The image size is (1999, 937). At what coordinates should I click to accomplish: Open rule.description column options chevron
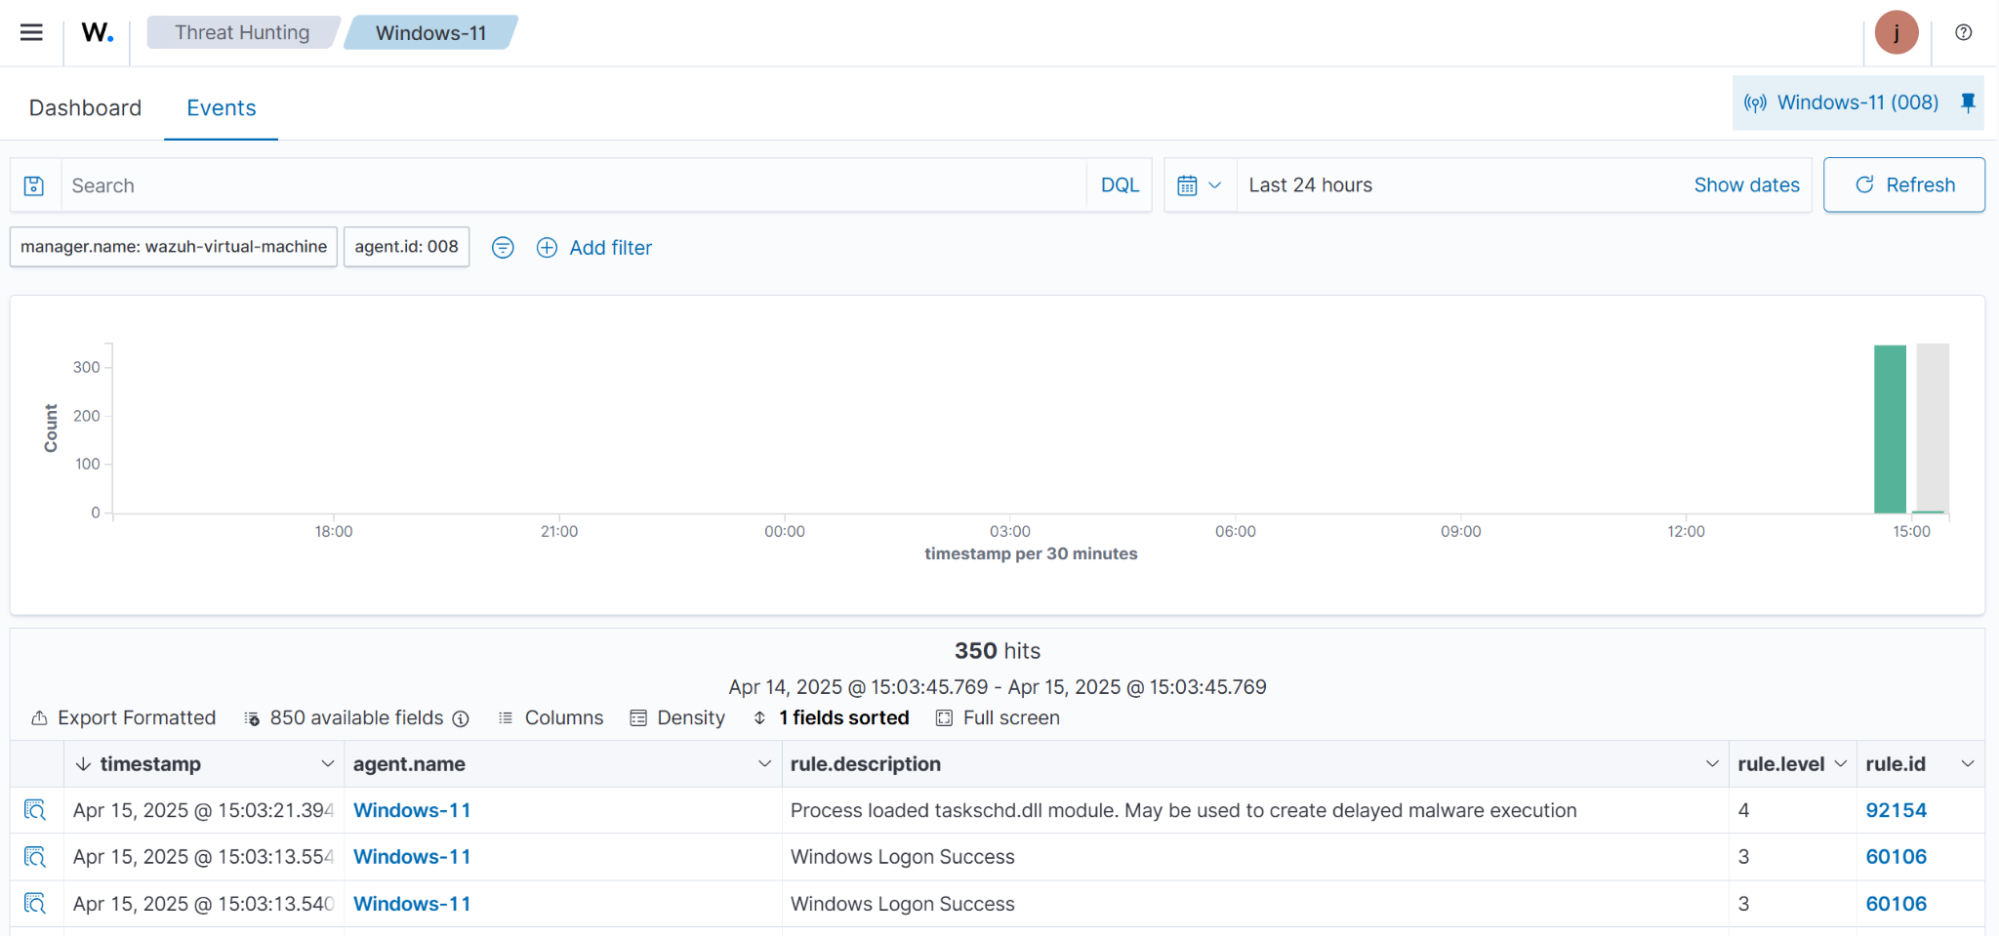(x=1712, y=764)
